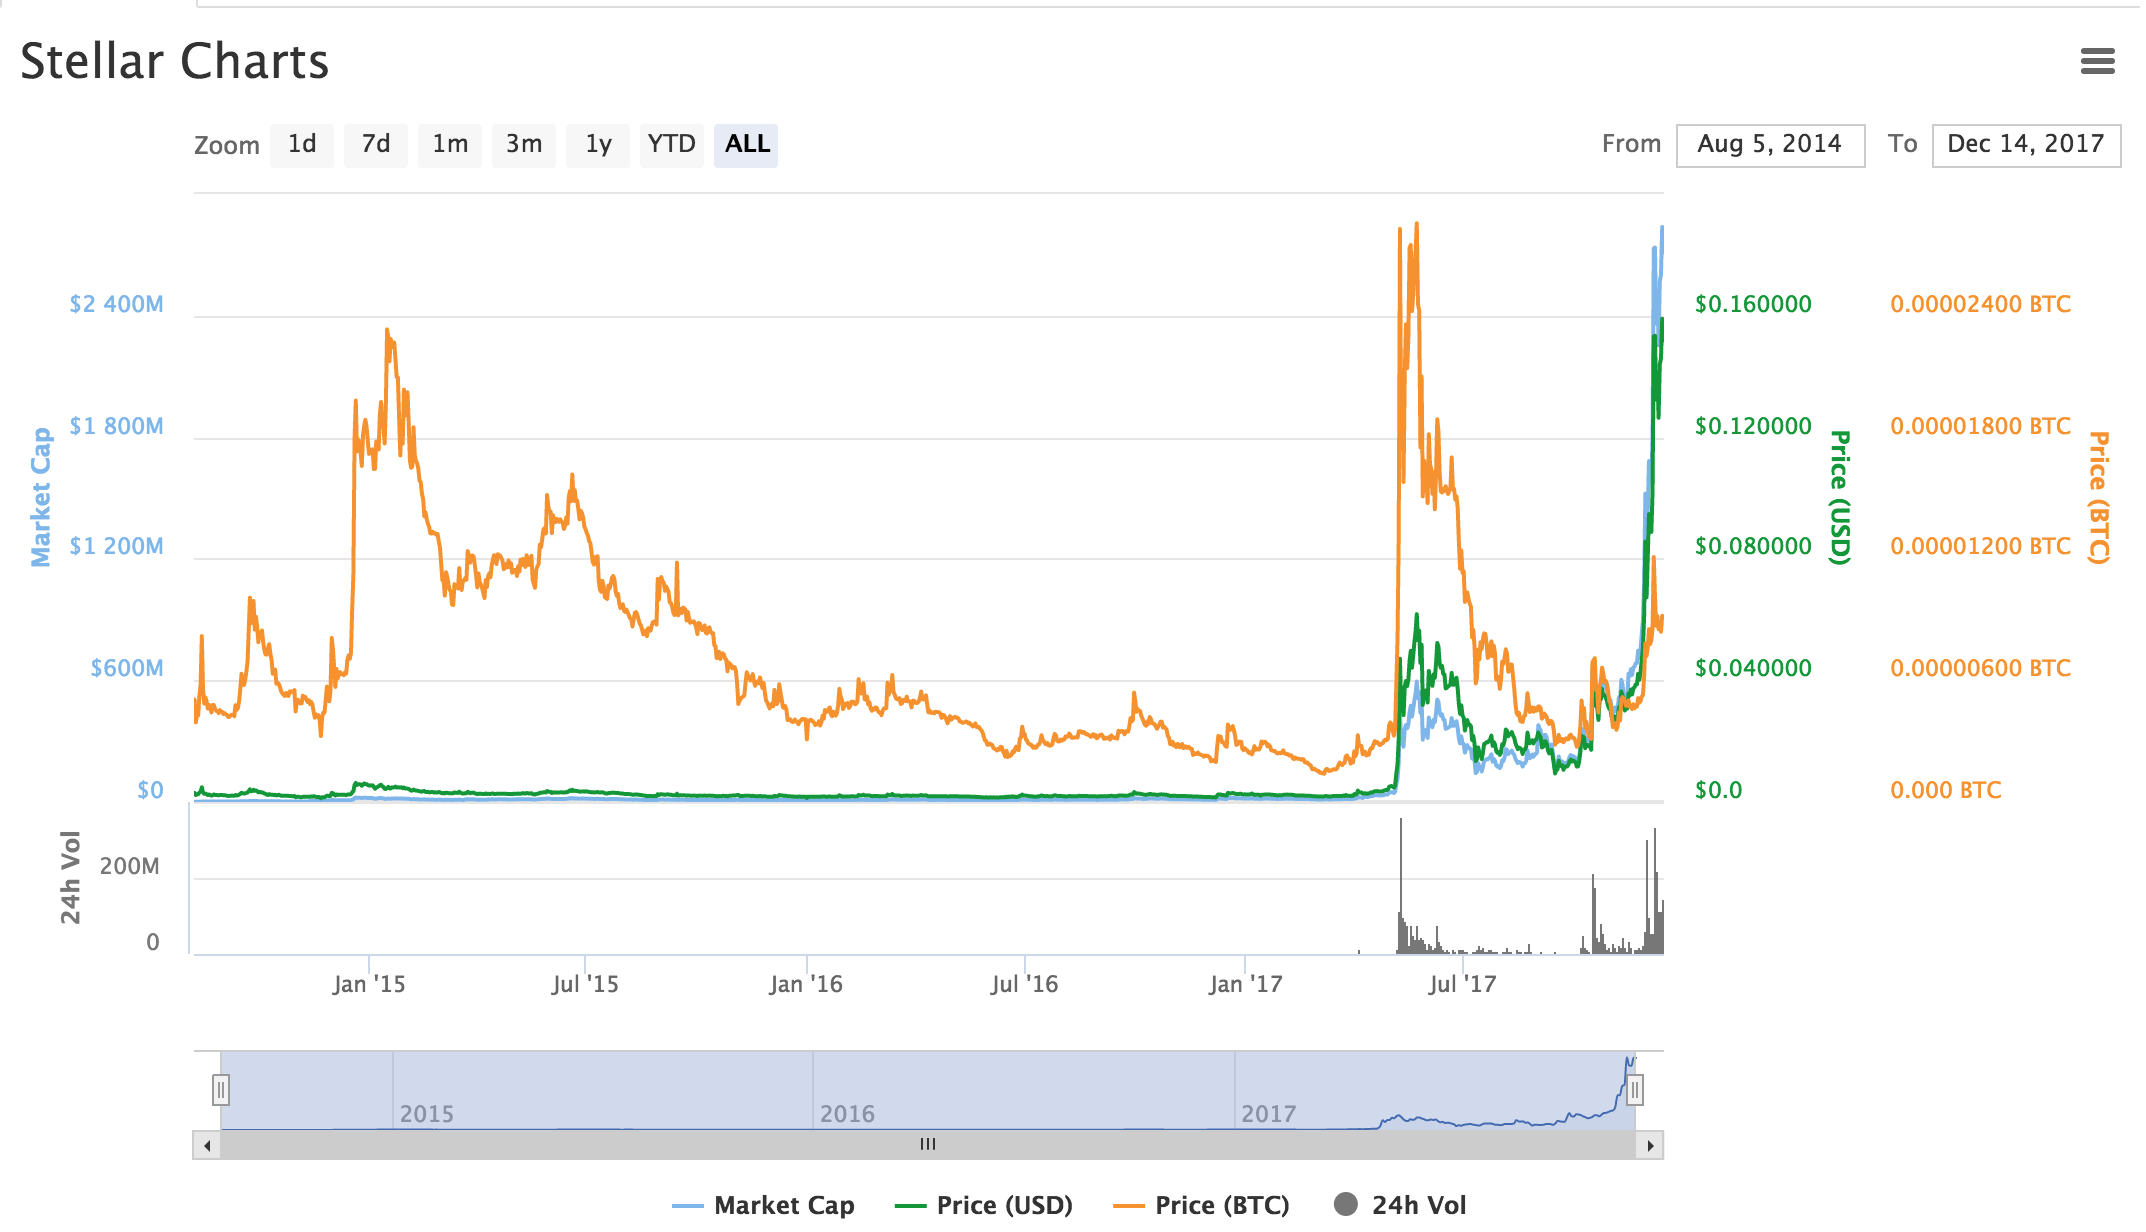Set zoom range to 3m
The image size is (2146, 1232).
click(x=524, y=145)
